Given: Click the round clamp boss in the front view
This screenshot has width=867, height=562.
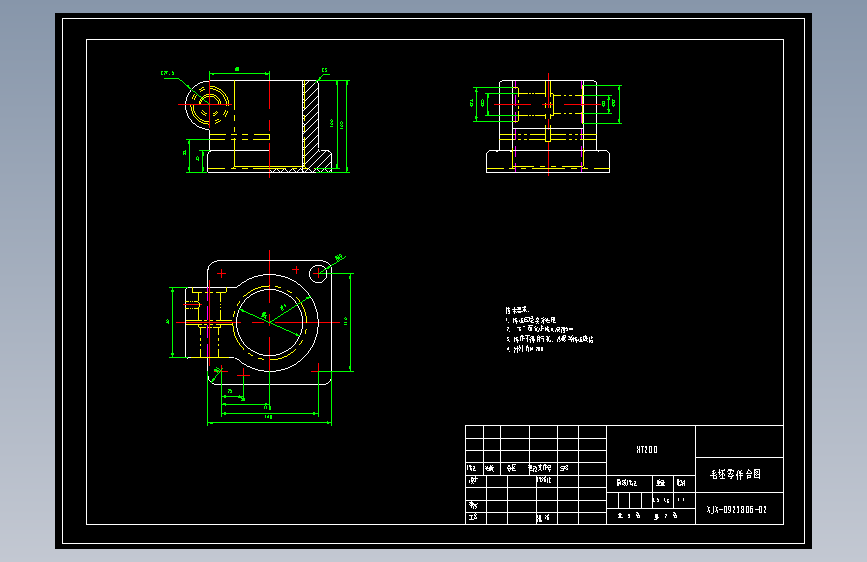Looking at the screenshot, I should pyautogui.click(x=209, y=104).
